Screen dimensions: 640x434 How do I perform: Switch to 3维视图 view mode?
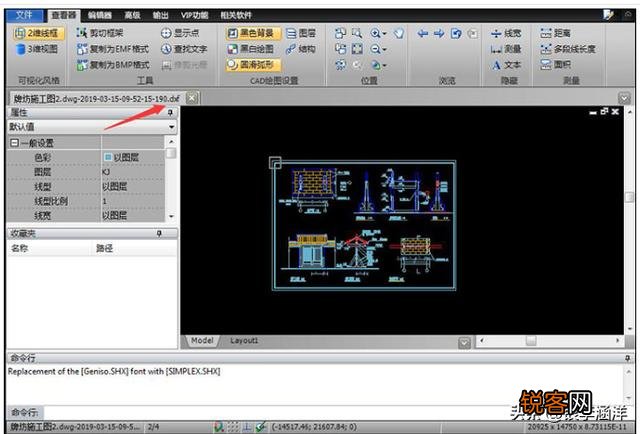[37, 49]
